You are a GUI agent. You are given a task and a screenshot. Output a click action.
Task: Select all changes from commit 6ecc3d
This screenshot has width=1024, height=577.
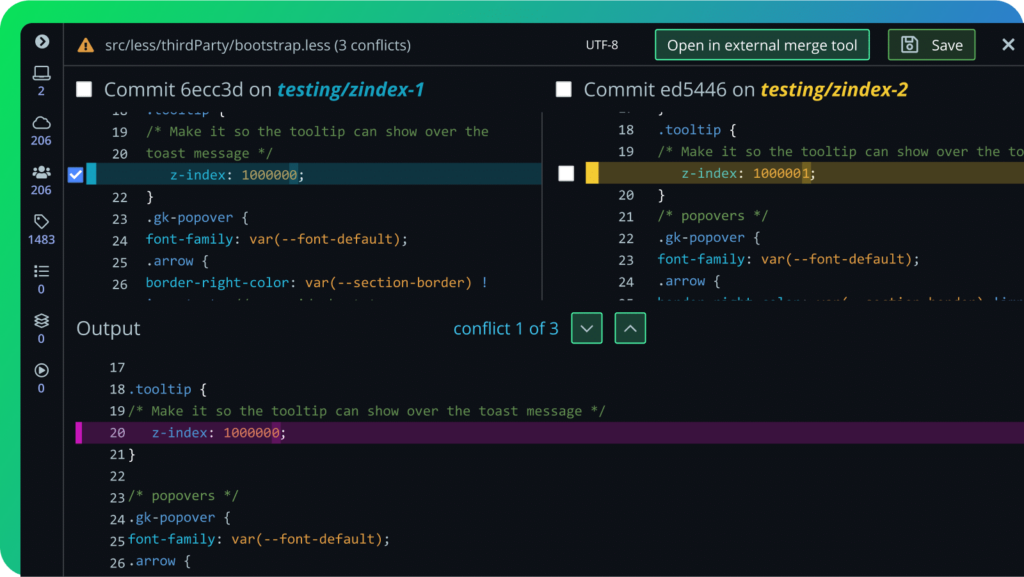[84, 89]
